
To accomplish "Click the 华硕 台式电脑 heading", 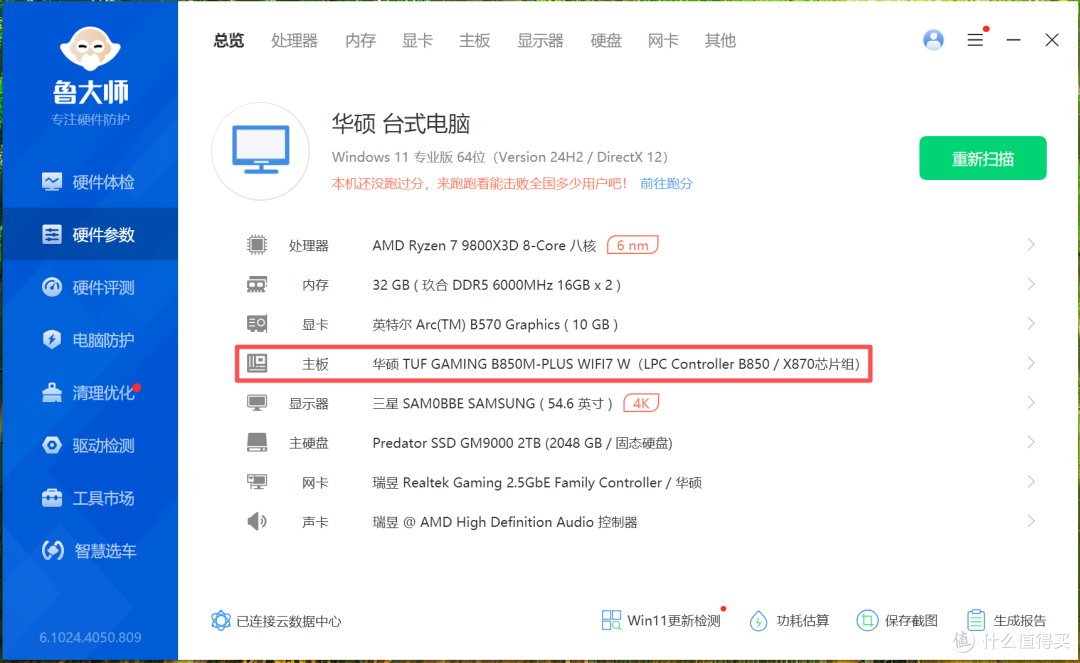I will [401, 124].
